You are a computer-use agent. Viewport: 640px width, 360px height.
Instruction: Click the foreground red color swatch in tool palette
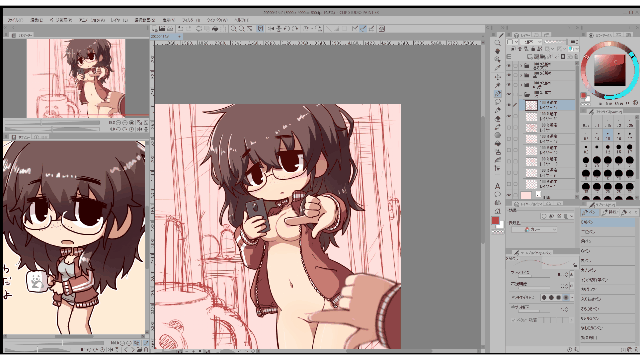pos(495,220)
